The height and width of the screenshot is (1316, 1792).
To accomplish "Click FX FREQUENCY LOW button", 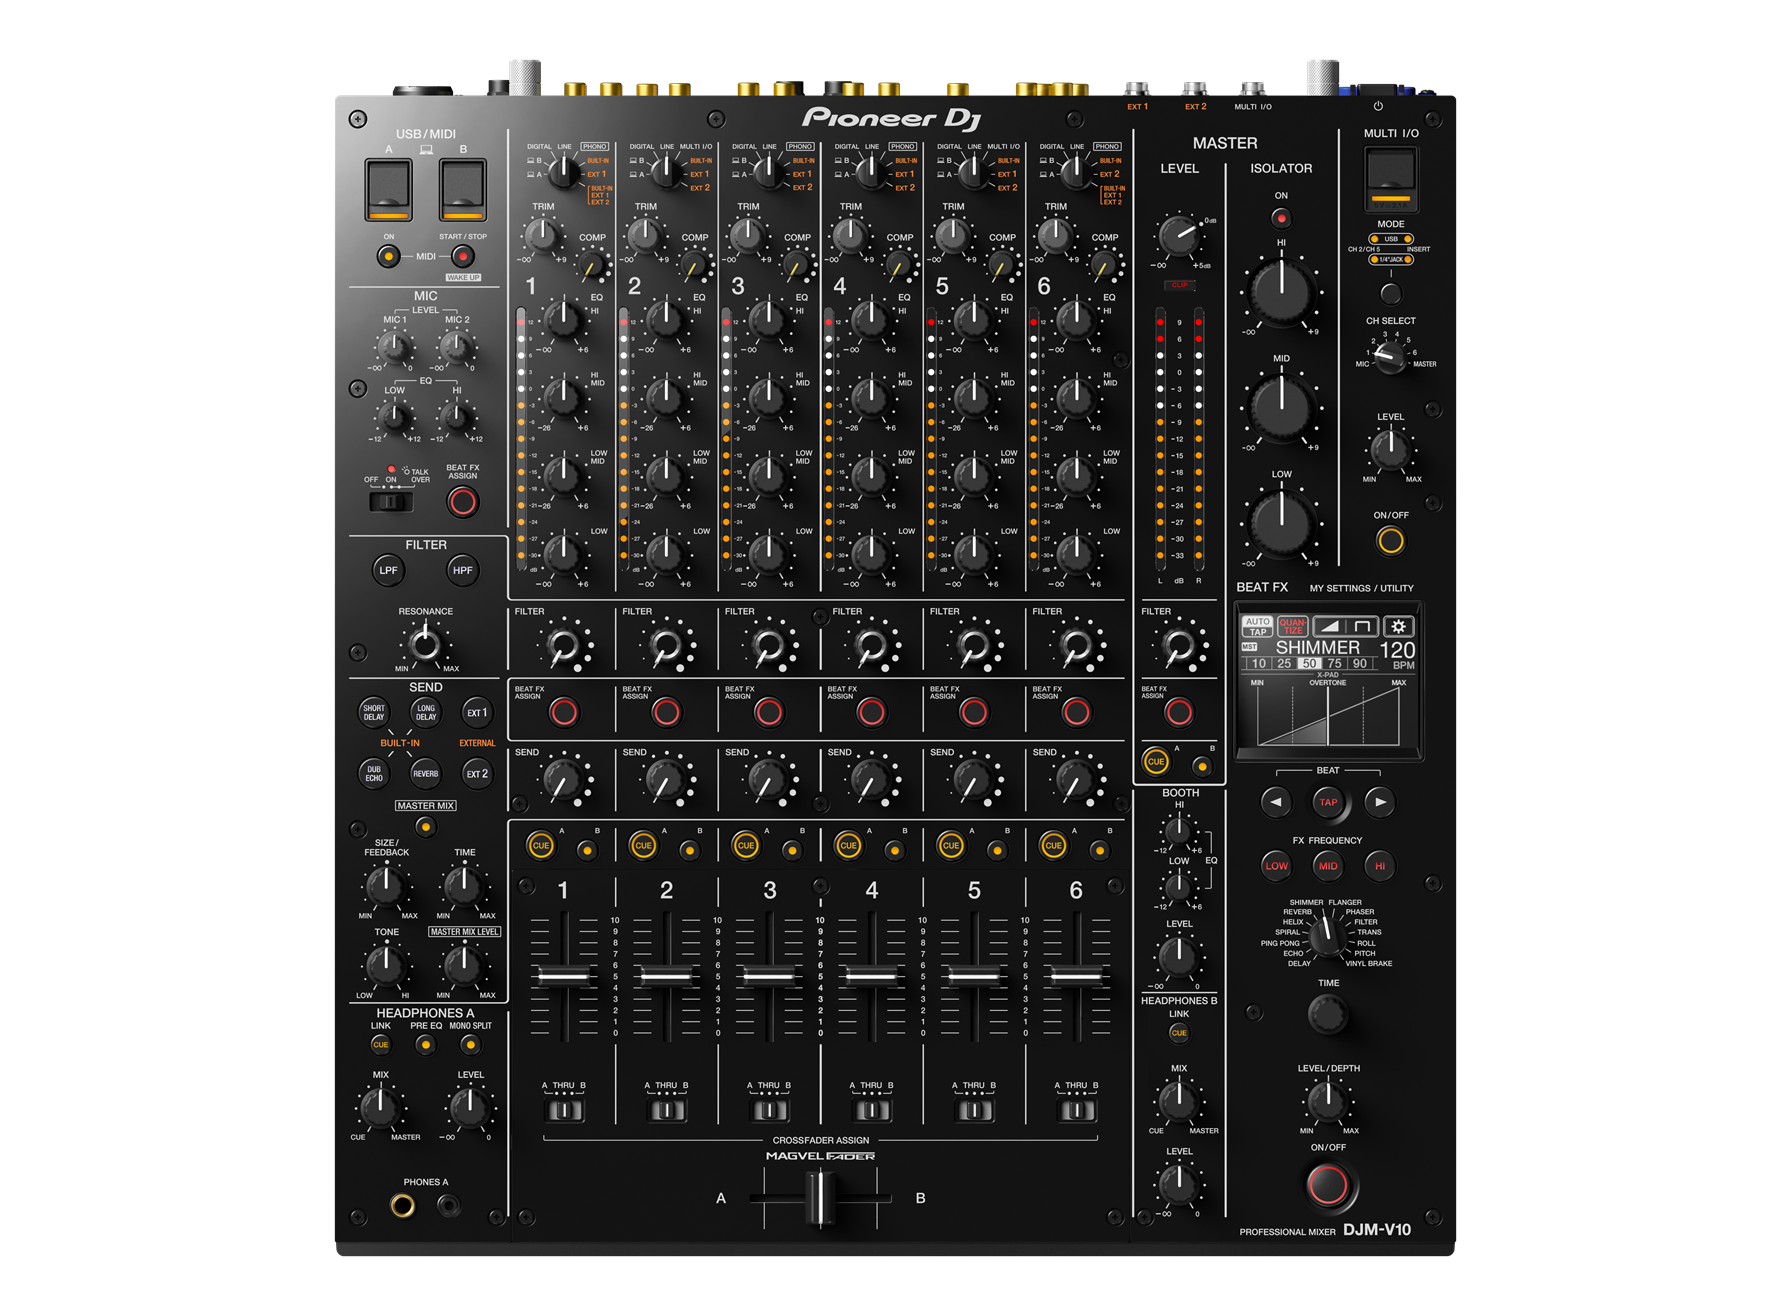I will tap(1276, 866).
